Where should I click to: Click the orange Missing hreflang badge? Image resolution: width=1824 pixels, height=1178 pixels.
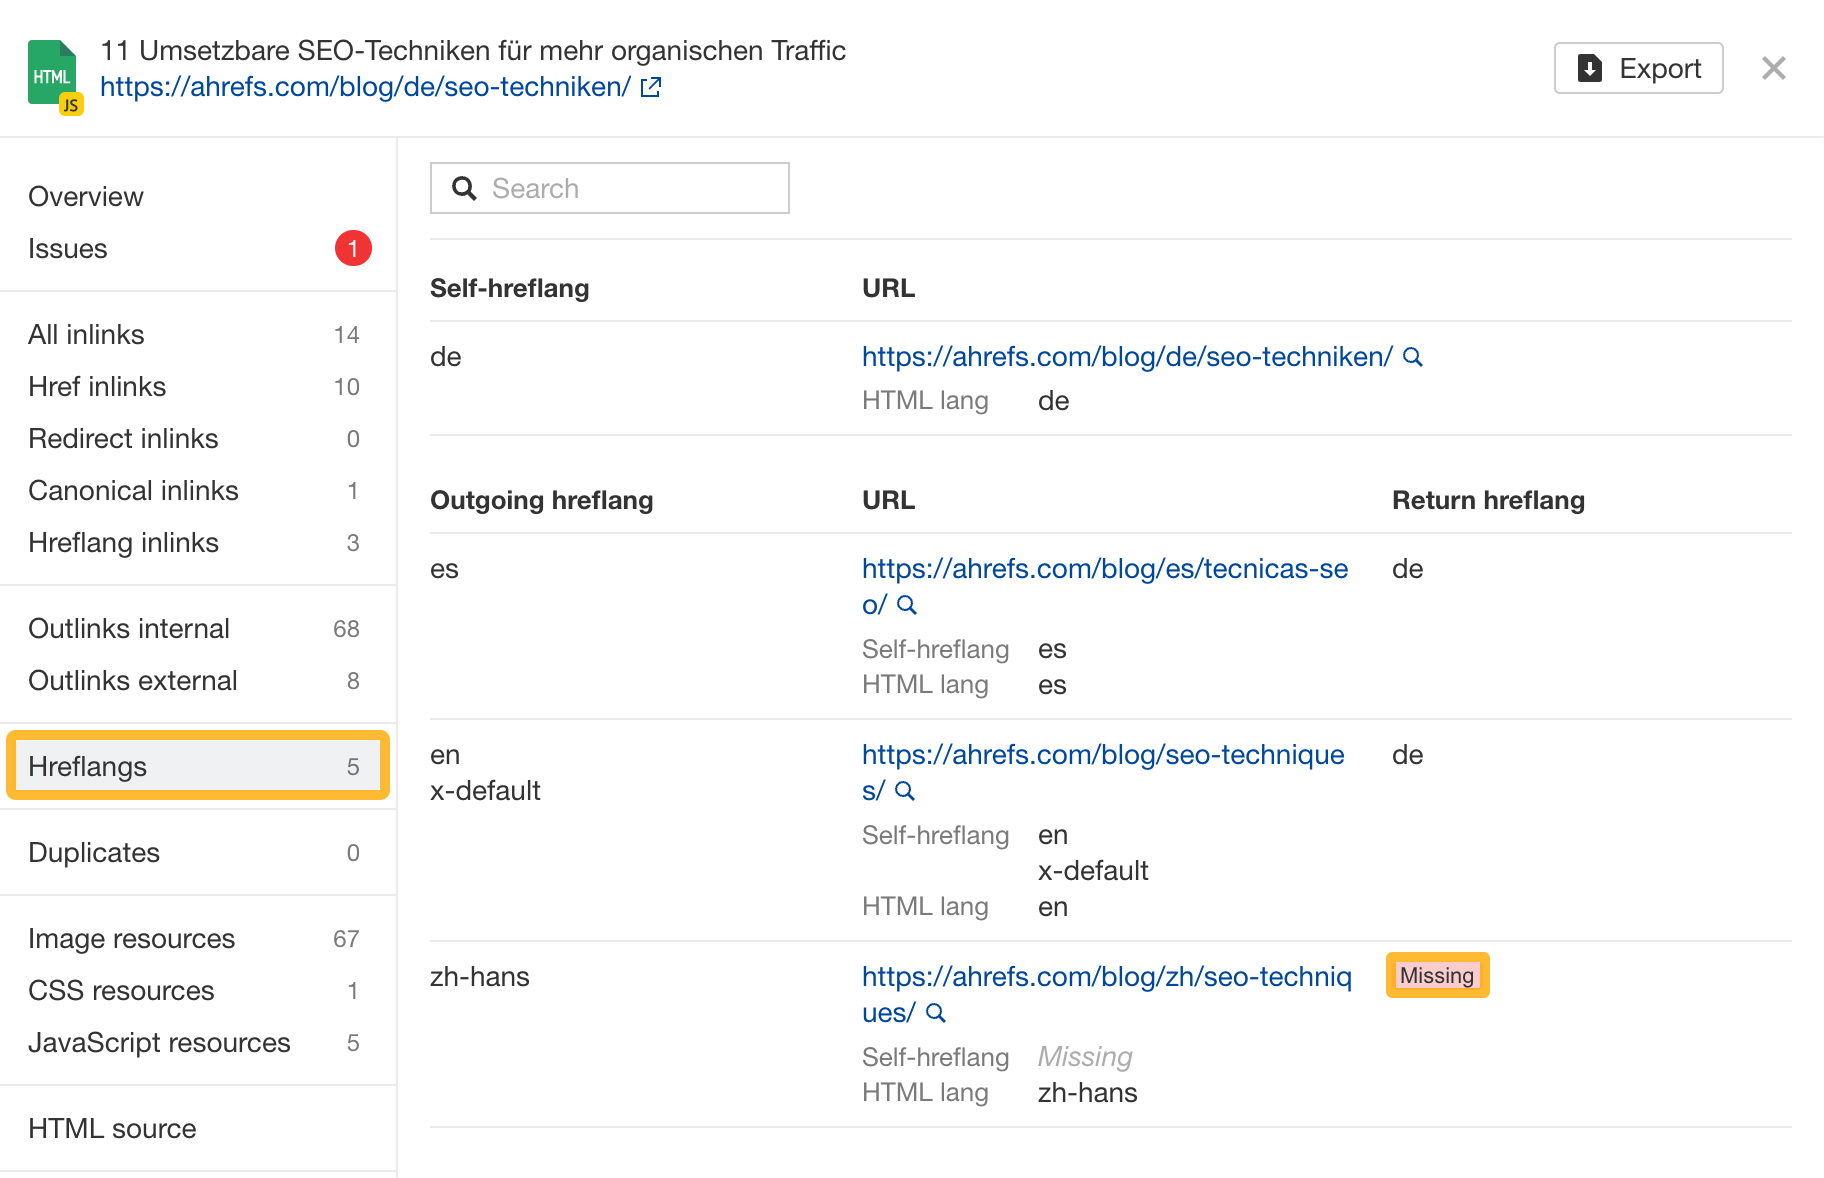coord(1437,975)
